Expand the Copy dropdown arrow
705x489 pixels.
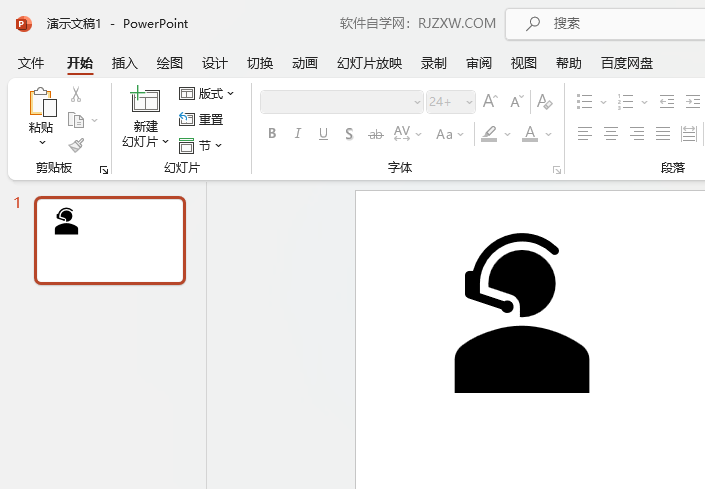click(x=94, y=120)
